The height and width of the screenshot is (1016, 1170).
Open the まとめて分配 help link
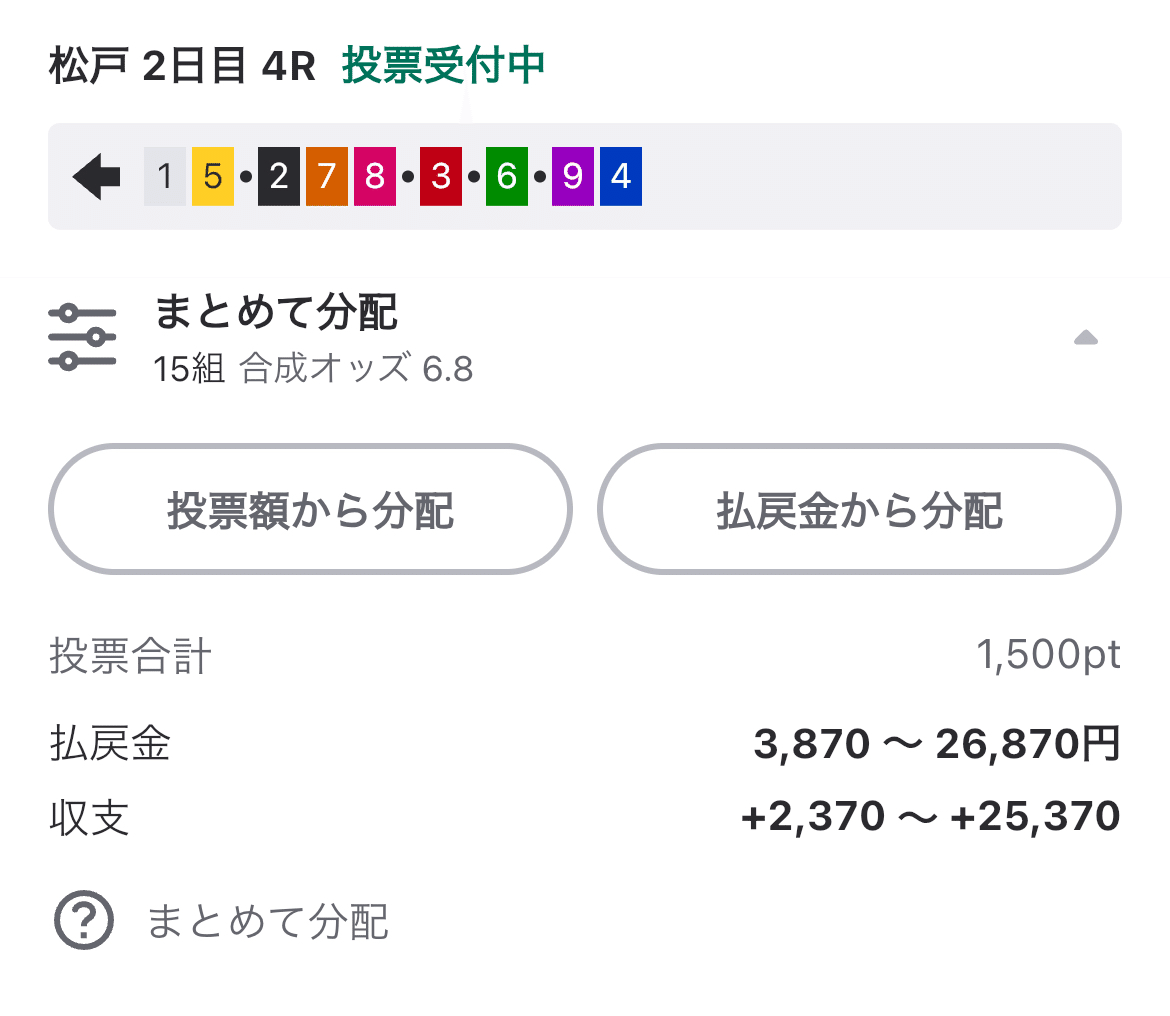click(270, 919)
